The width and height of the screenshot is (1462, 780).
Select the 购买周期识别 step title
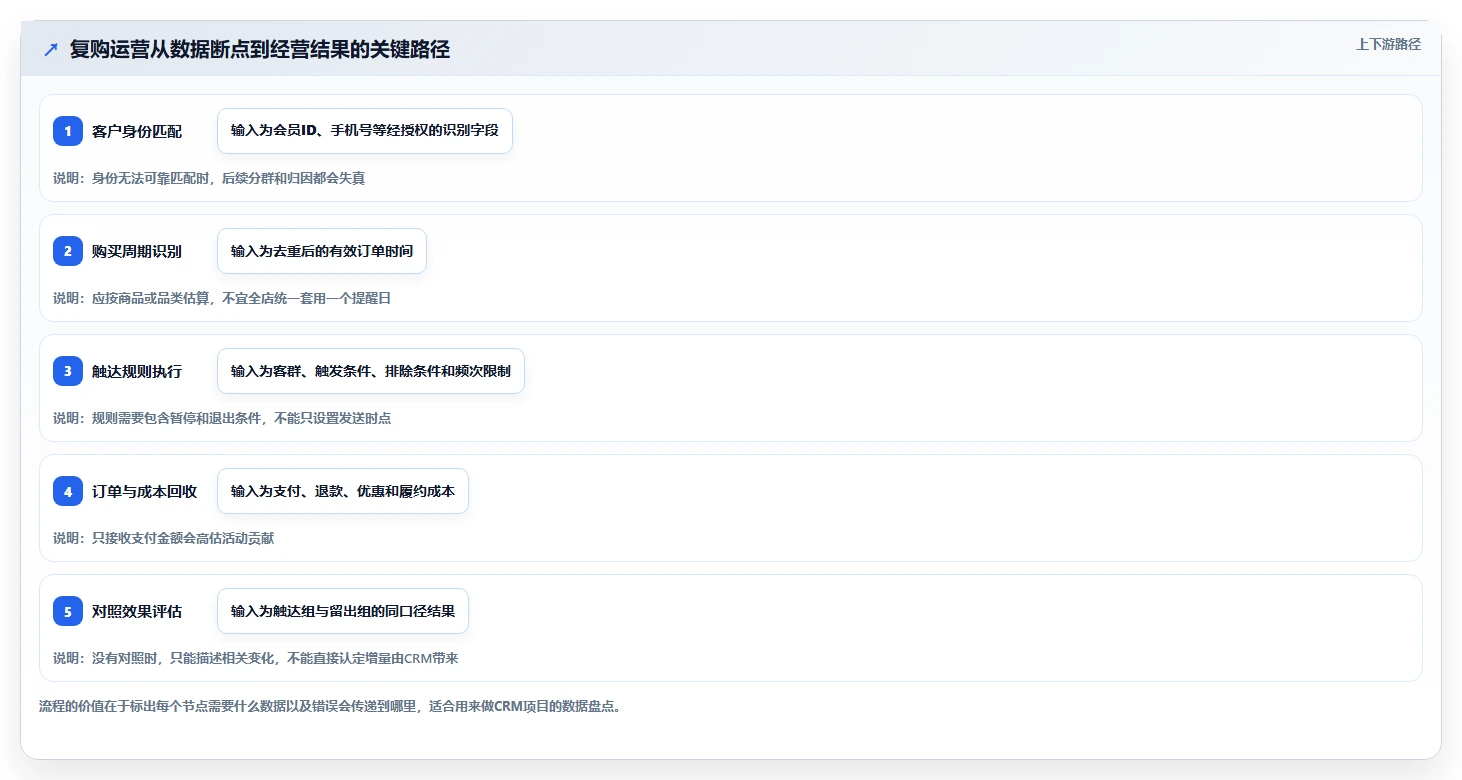click(x=137, y=251)
